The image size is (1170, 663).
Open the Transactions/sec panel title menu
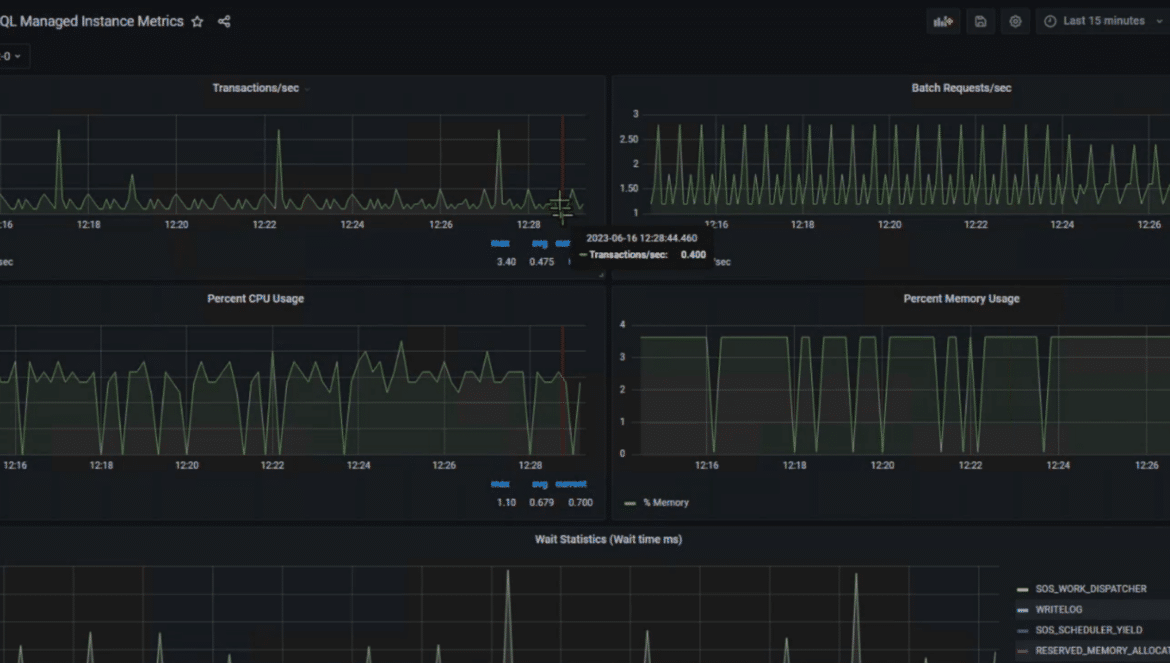[256, 88]
